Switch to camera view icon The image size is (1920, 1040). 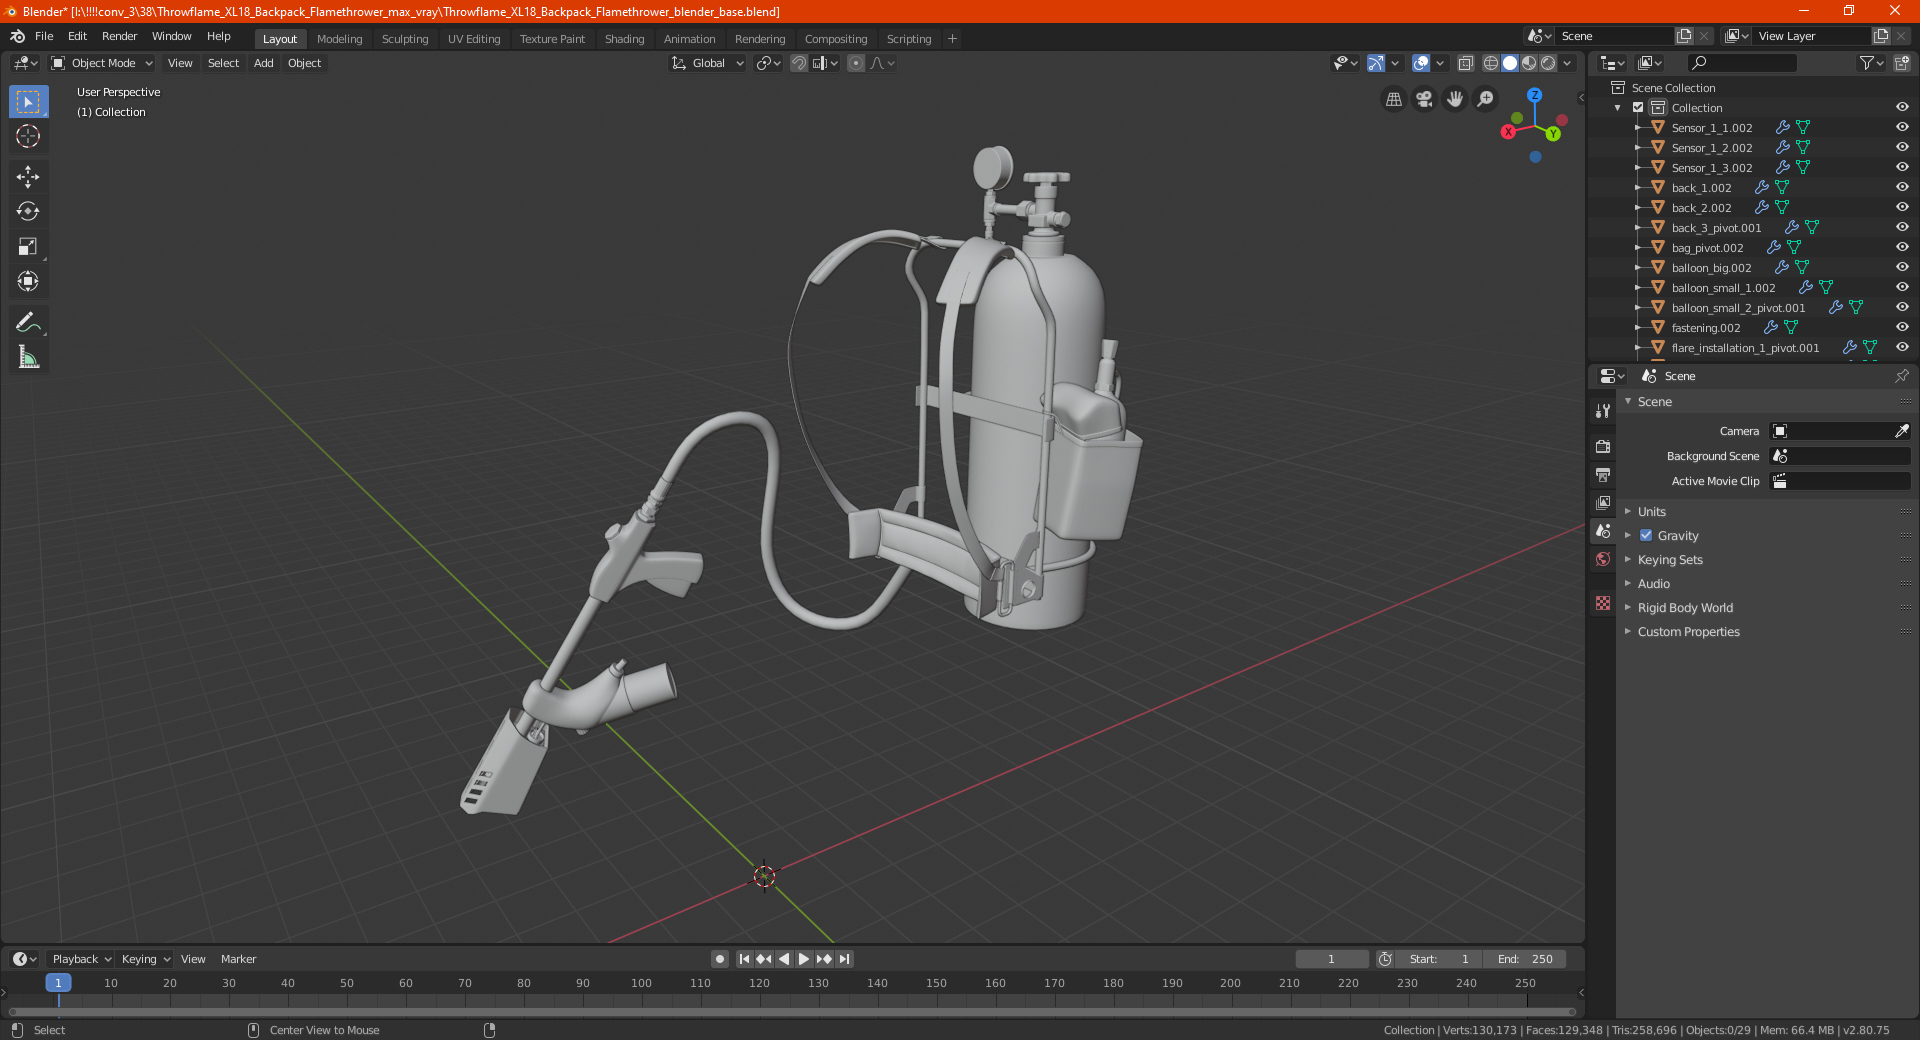(1424, 99)
